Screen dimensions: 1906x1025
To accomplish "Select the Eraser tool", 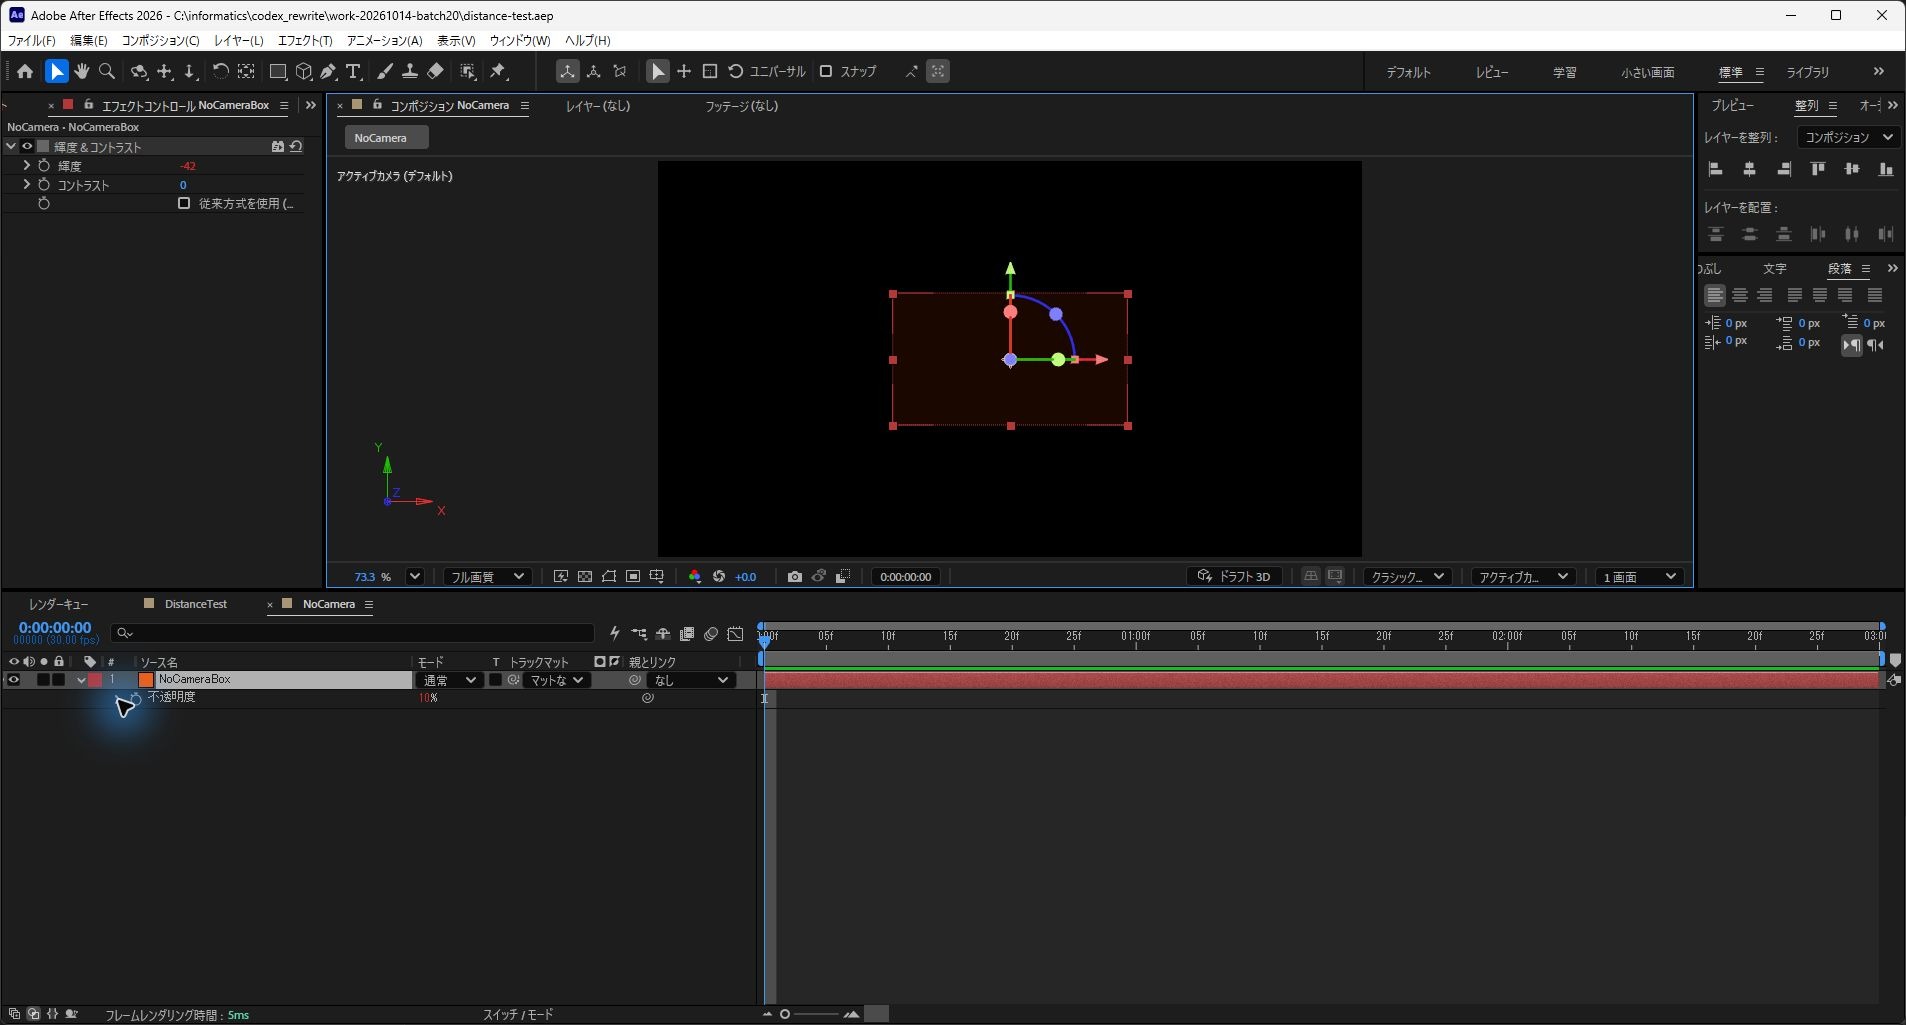I will [435, 71].
